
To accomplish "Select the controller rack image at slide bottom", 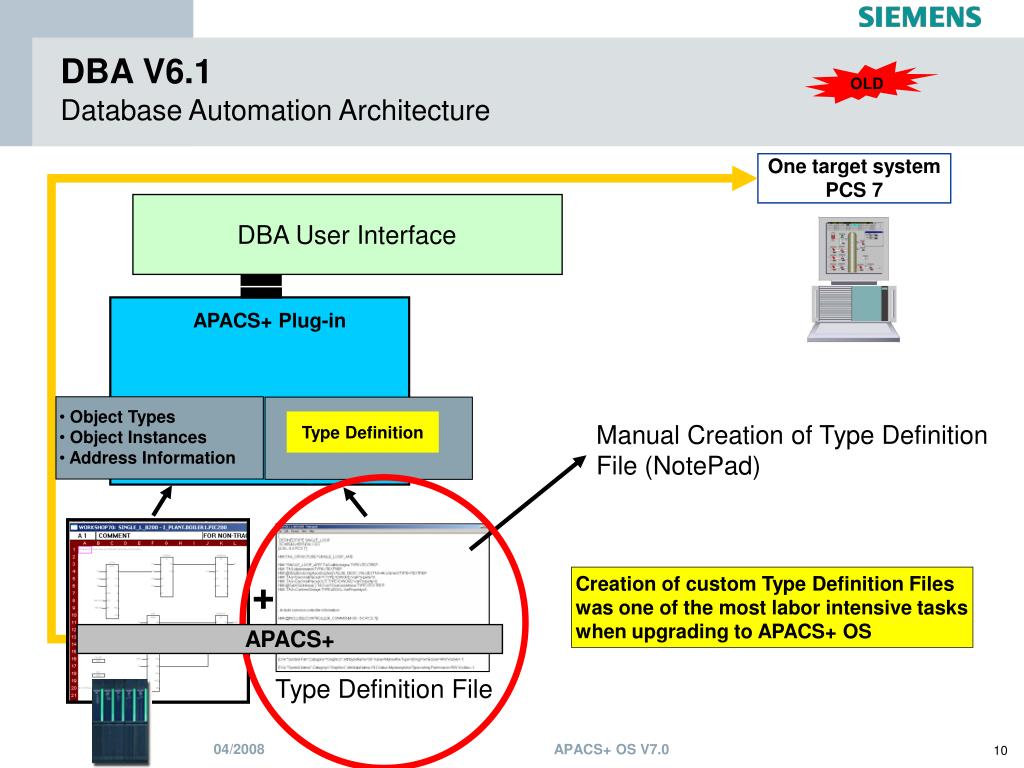I will coord(121,722).
